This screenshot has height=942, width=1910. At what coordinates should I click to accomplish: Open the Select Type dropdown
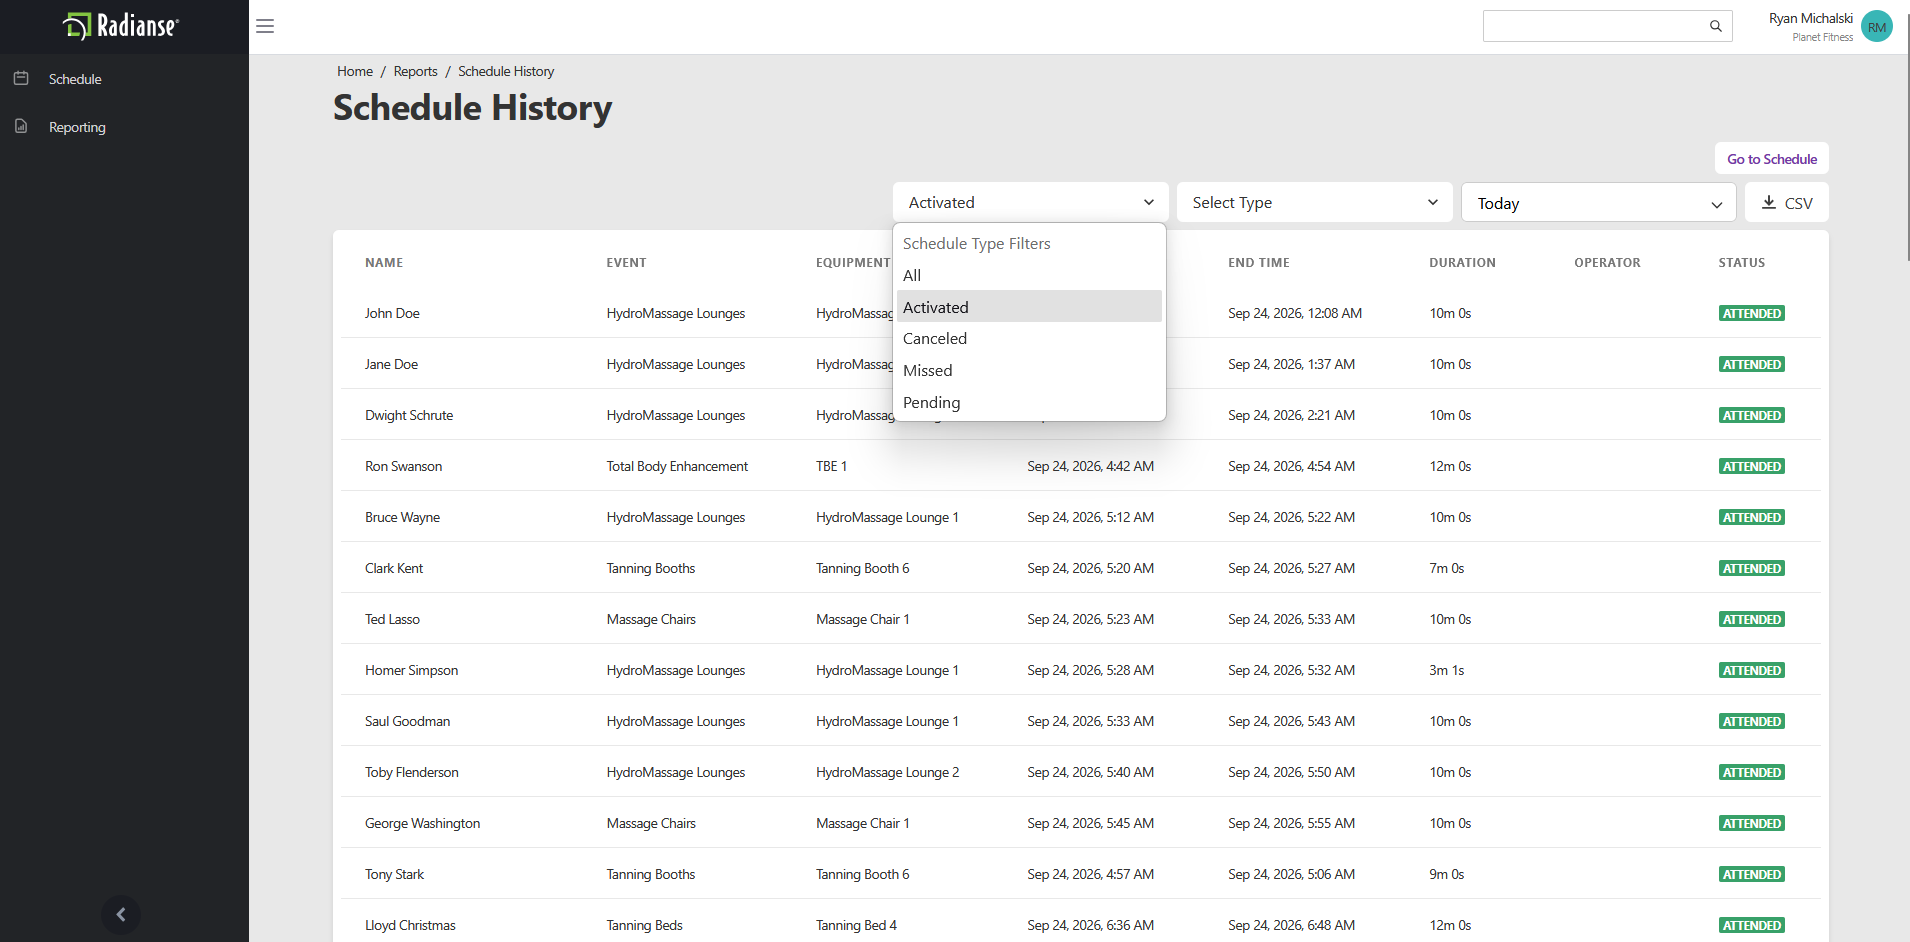click(1314, 202)
